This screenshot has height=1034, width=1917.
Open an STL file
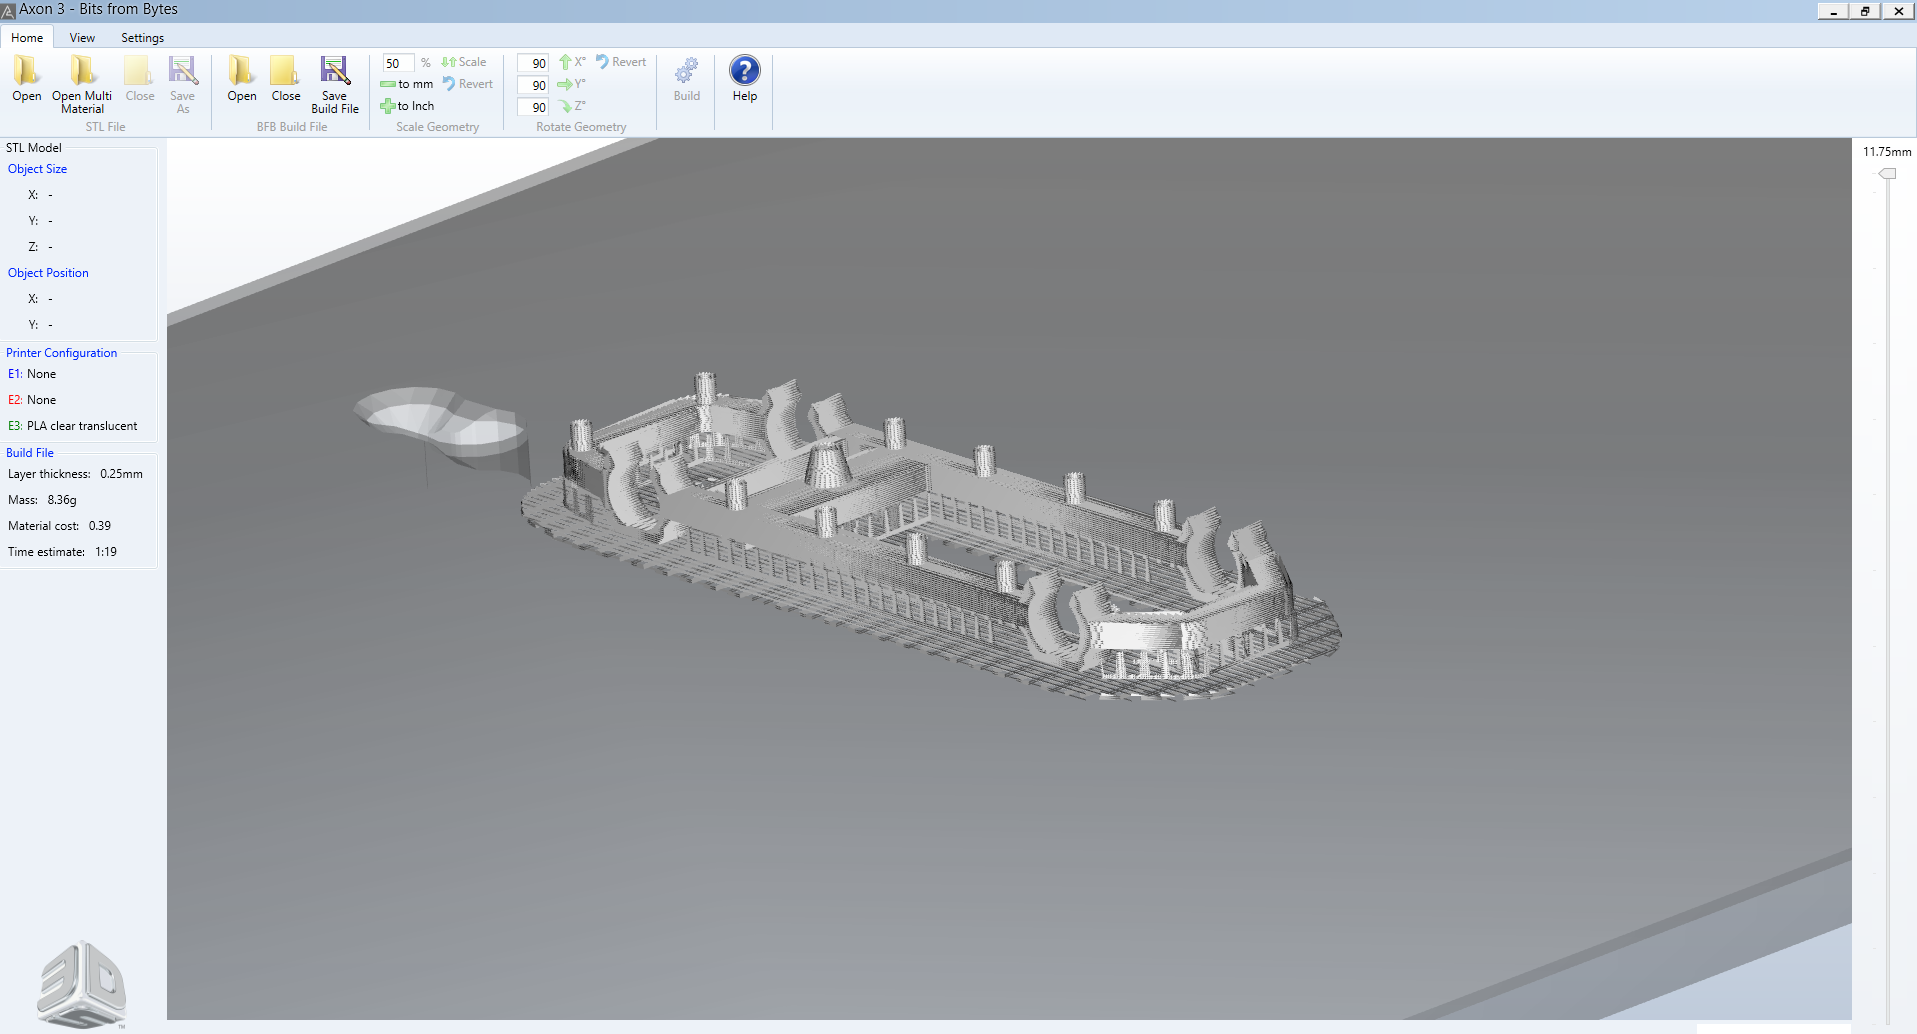point(27,78)
